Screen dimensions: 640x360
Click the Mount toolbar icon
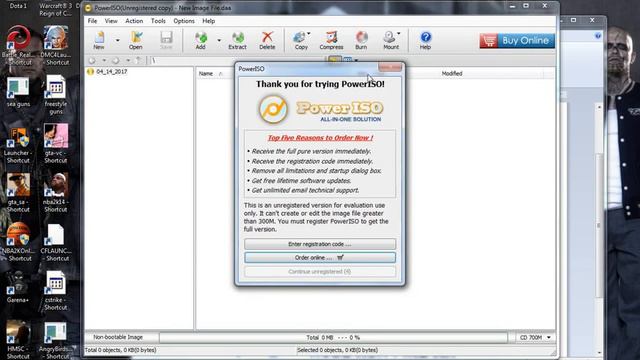pyautogui.click(x=391, y=40)
